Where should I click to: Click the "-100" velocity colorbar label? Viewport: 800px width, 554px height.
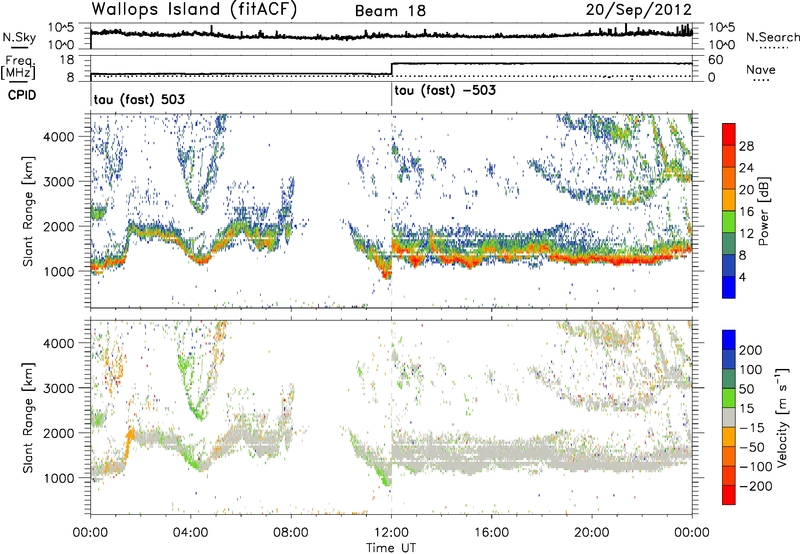tap(755, 467)
